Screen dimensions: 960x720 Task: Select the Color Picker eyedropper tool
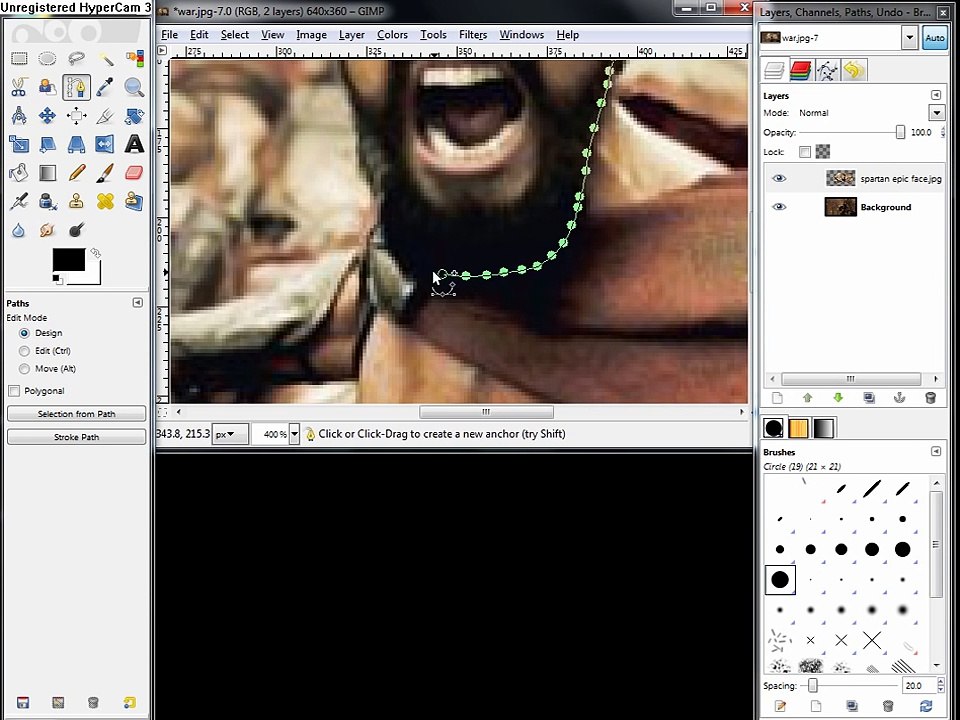(105, 87)
